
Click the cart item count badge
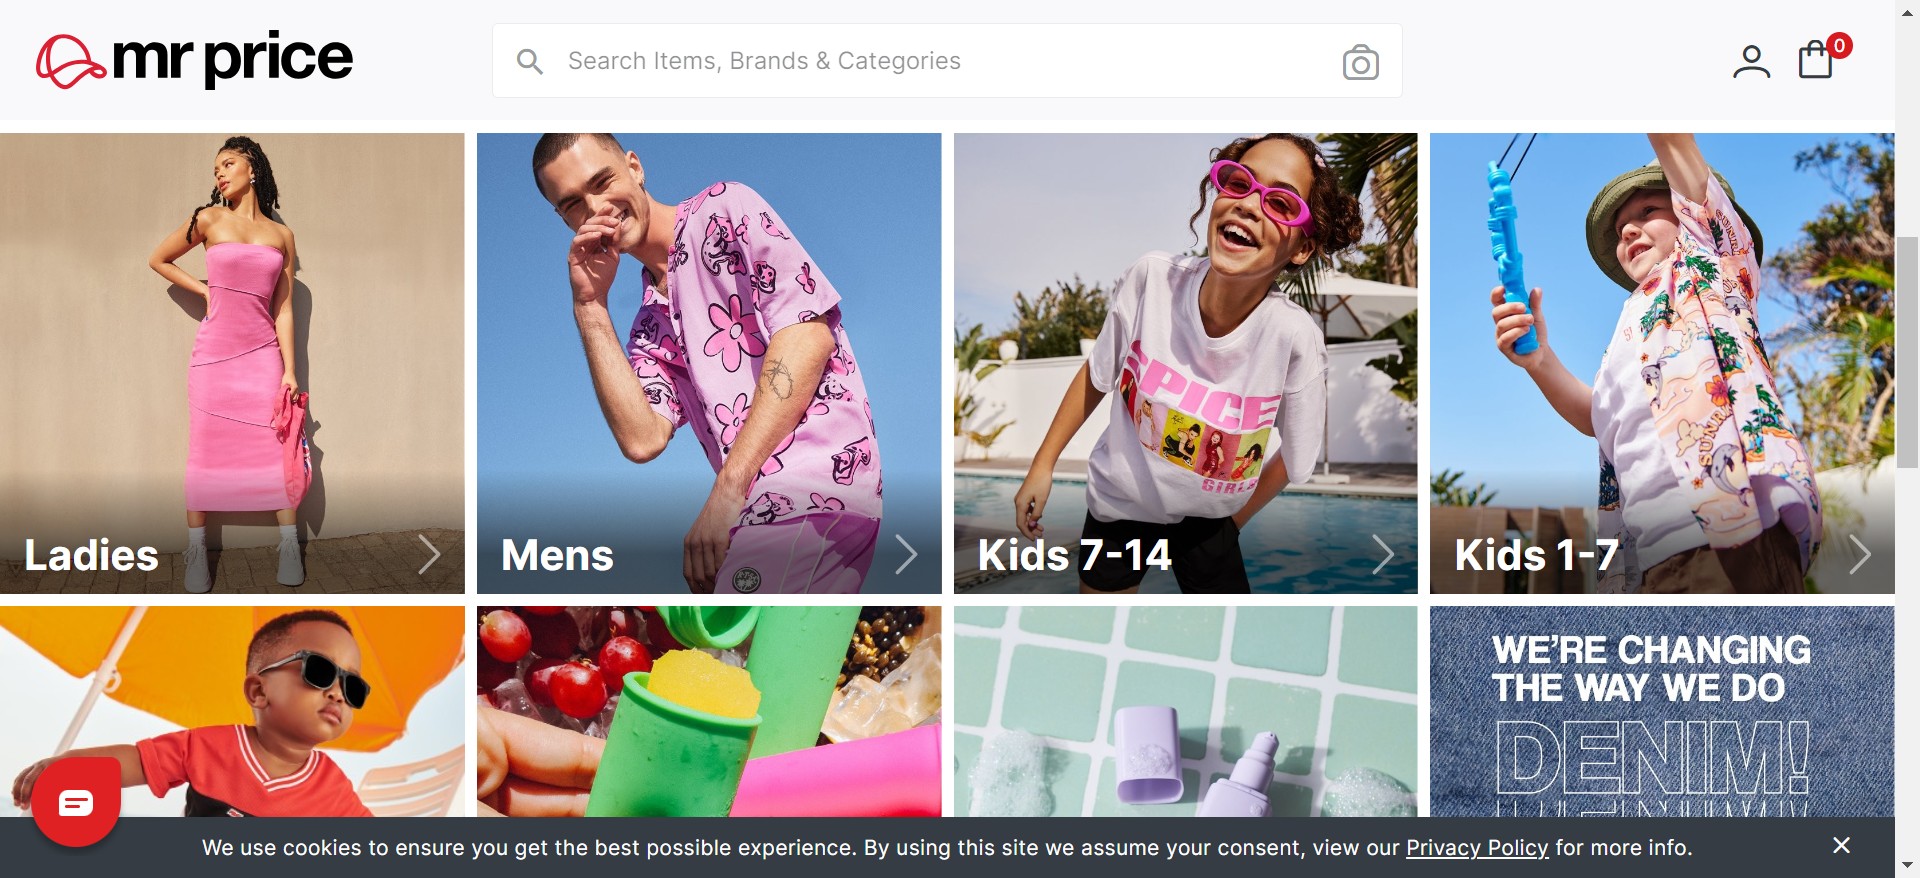pos(1839,46)
